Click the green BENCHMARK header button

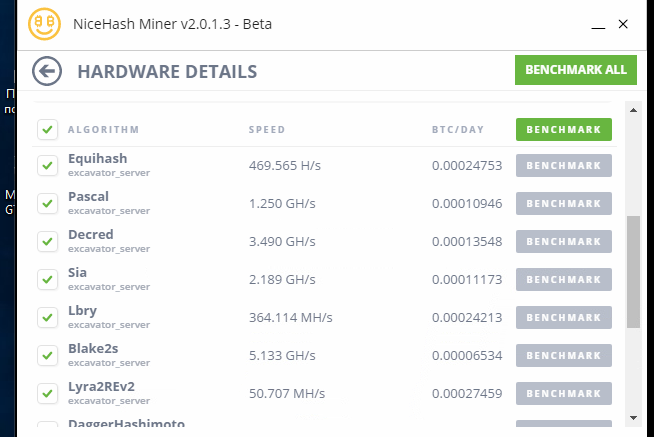pos(563,129)
